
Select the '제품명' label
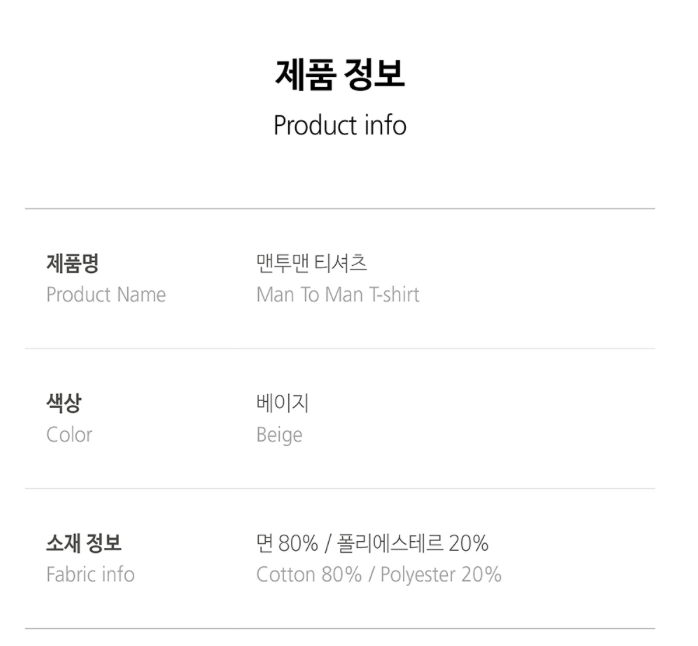tap(72, 264)
